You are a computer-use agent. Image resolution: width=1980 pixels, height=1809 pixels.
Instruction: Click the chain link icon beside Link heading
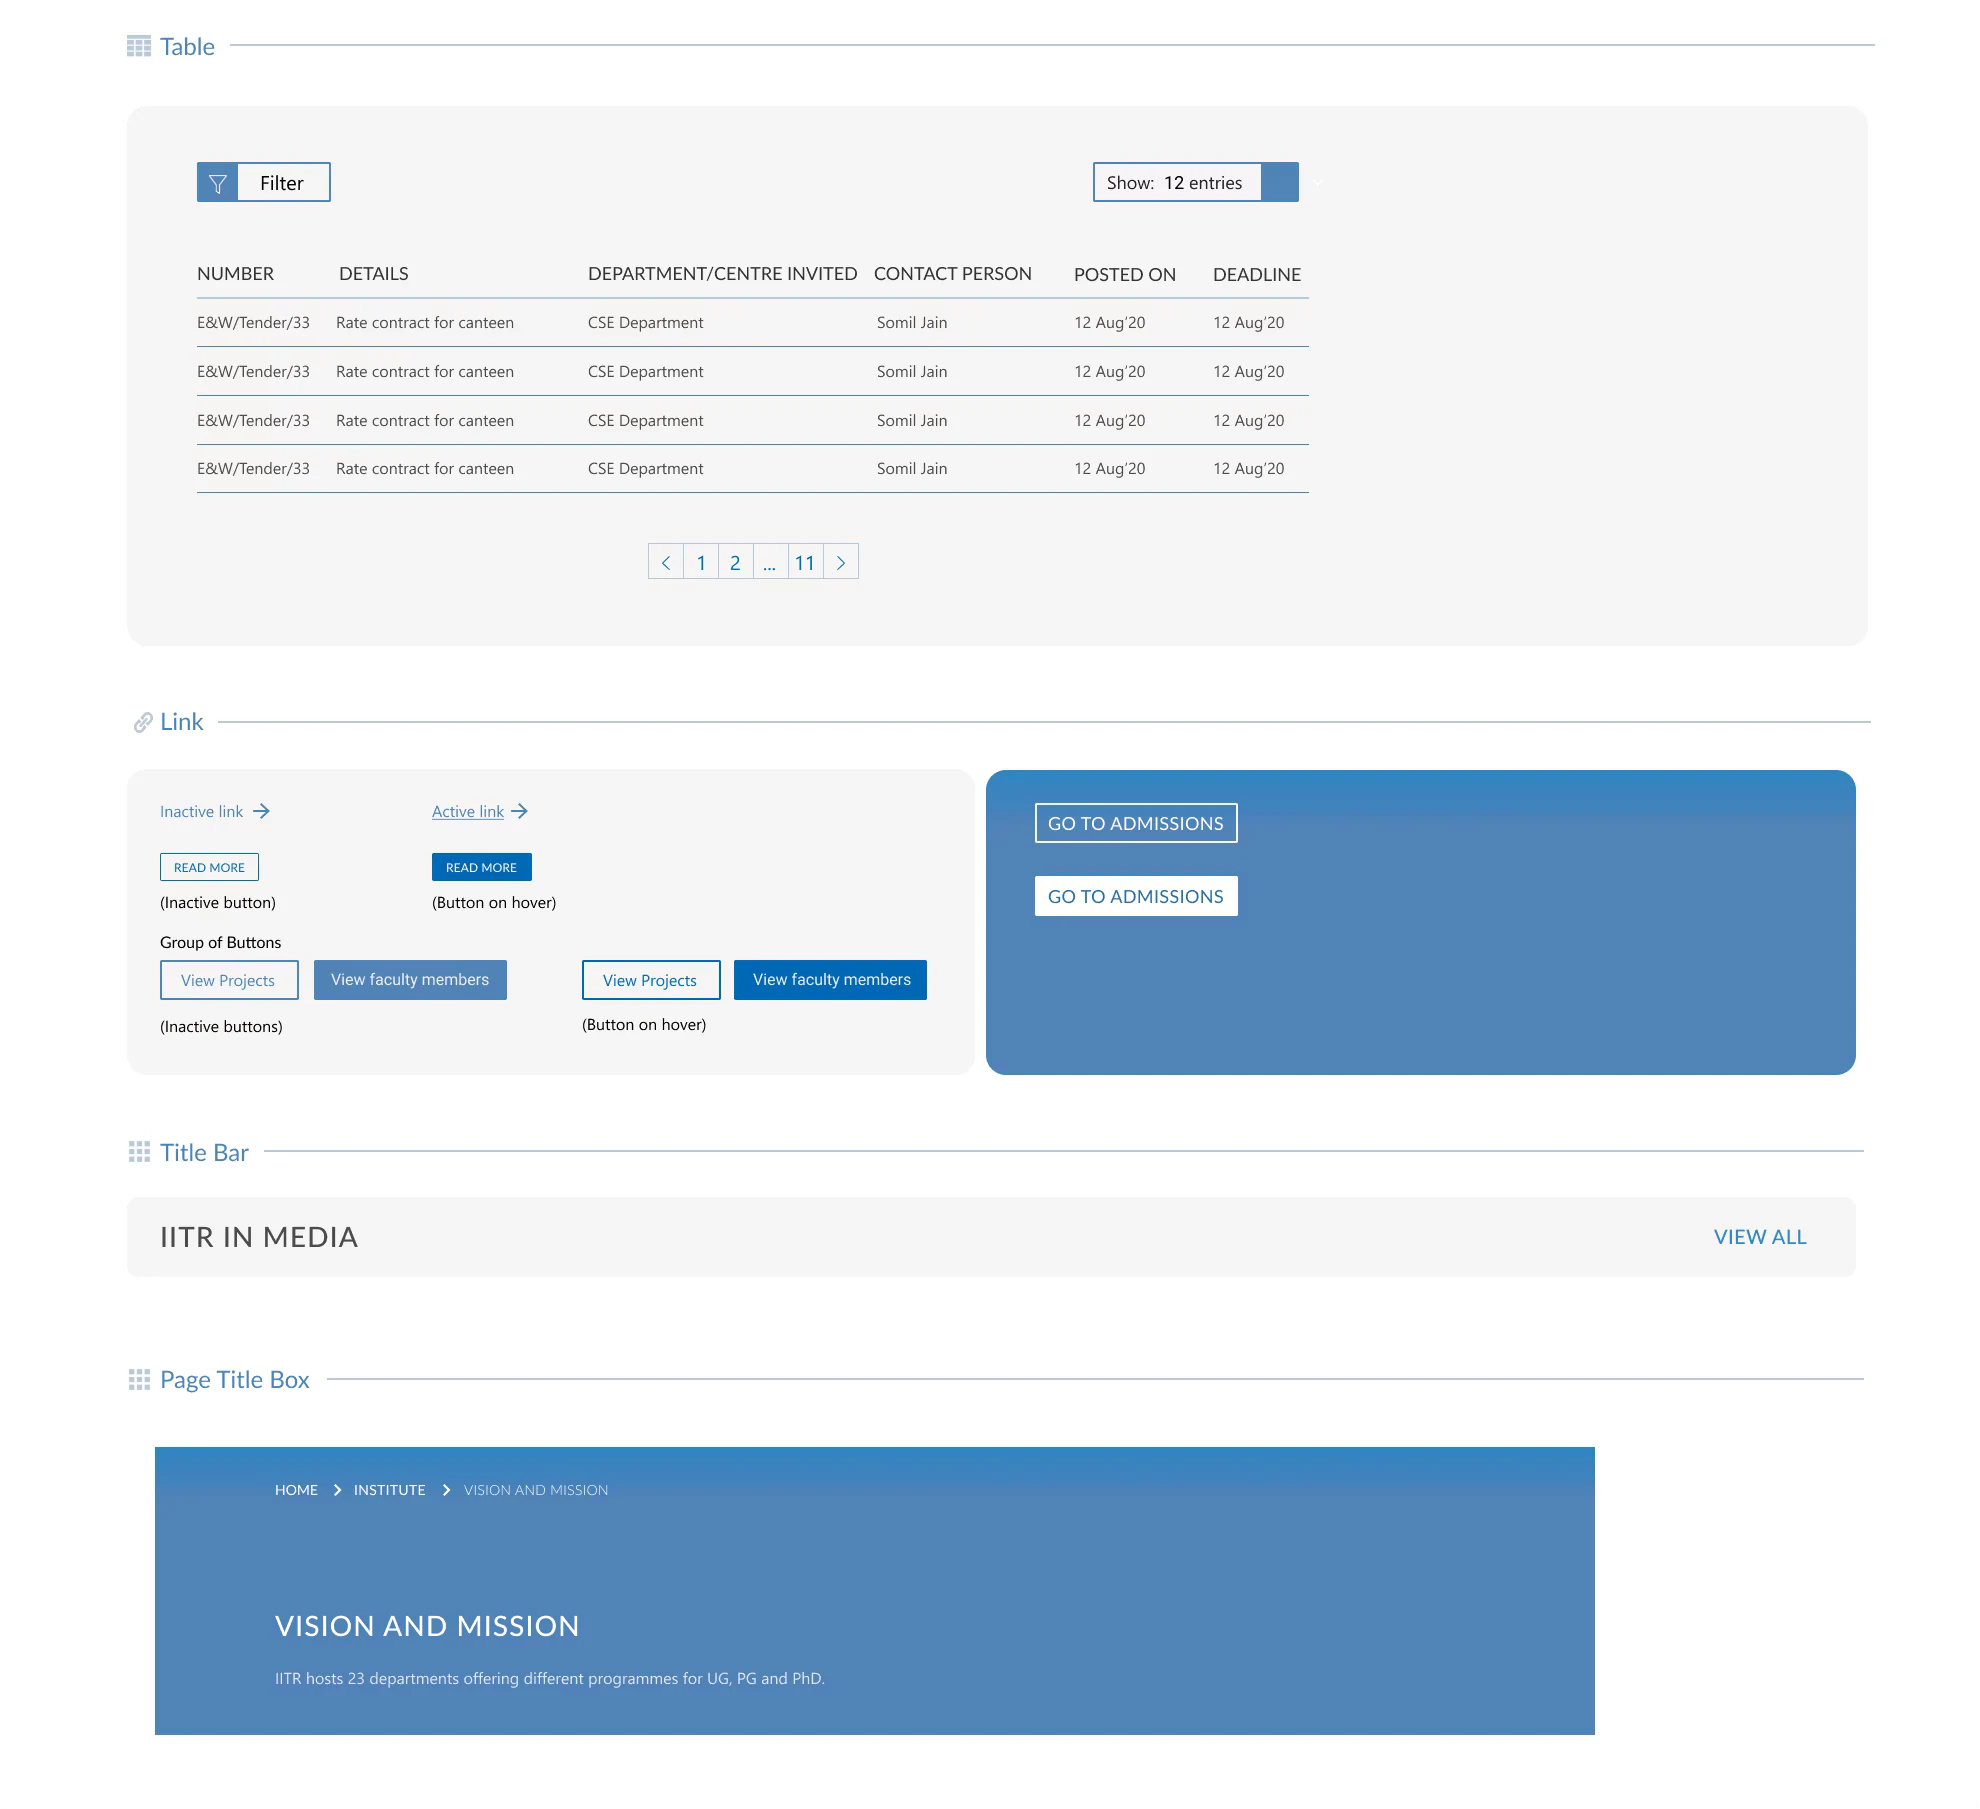click(143, 722)
